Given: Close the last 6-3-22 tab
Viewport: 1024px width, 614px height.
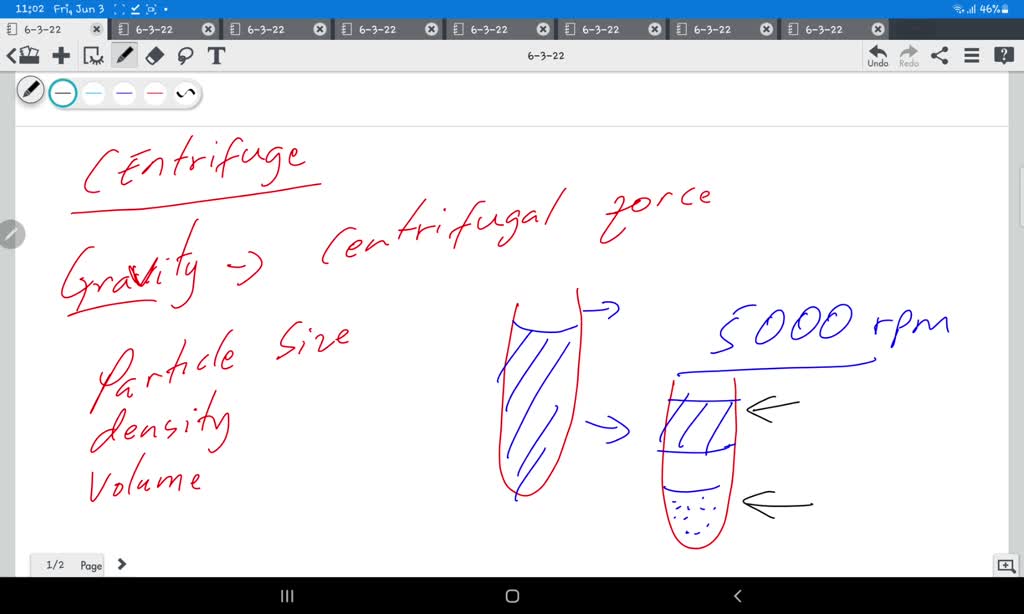Looking at the screenshot, I should pyautogui.click(x=878, y=29).
